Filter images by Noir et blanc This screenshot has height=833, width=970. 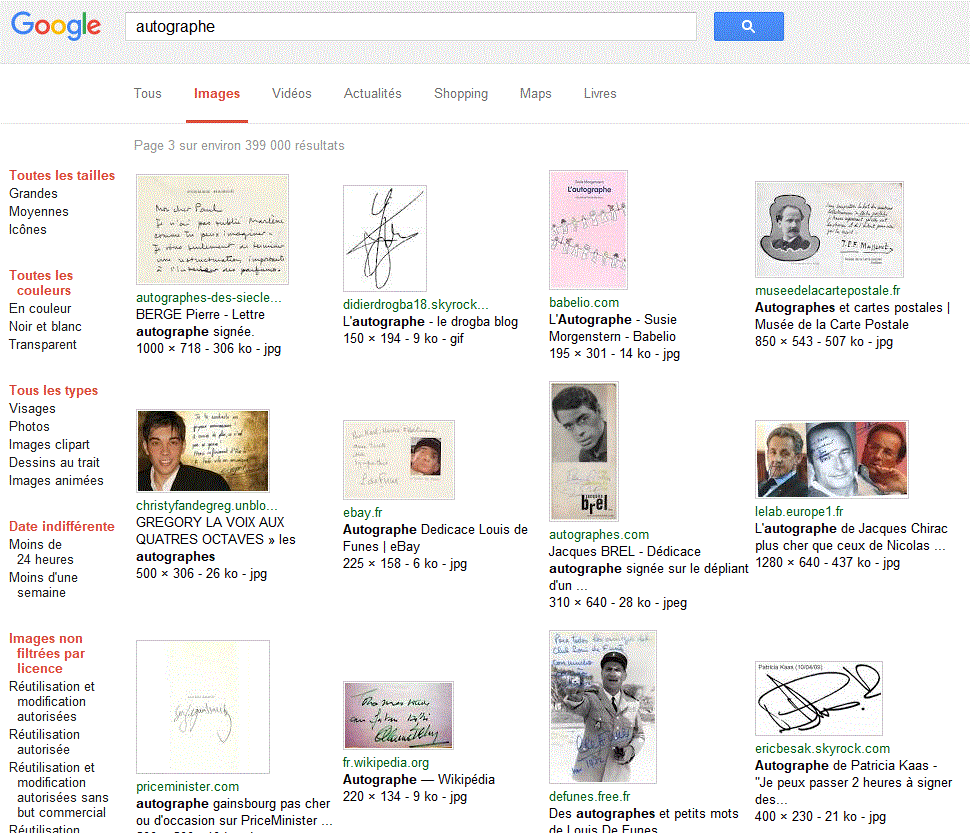pos(45,327)
